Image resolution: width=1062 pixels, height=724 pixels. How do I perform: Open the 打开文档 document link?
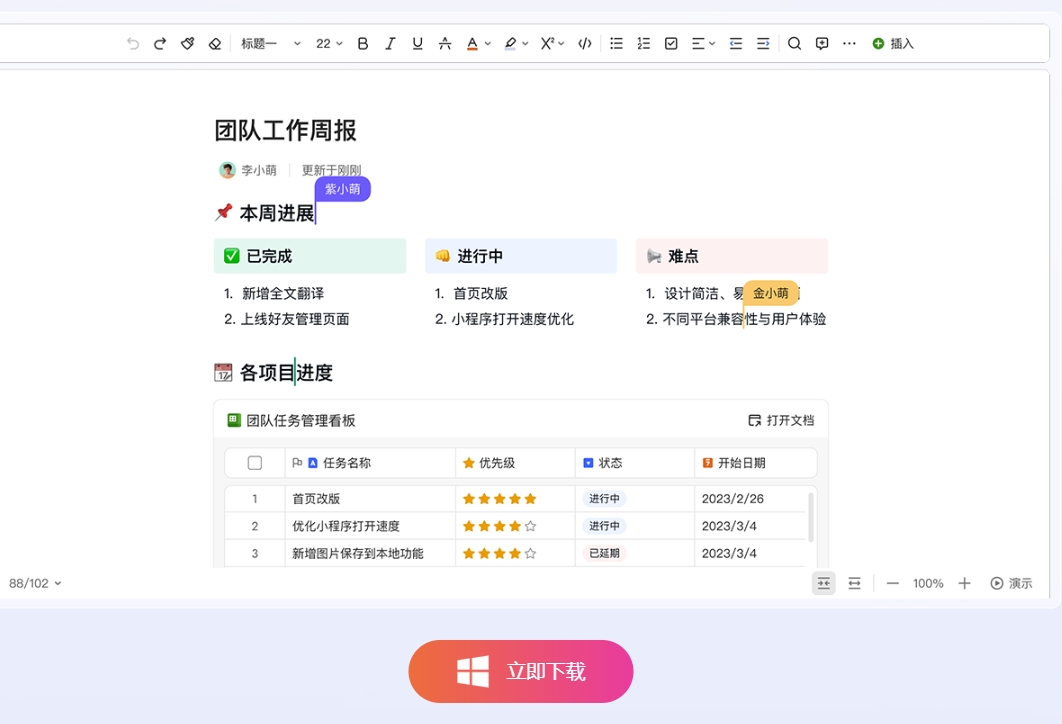pyautogui.click(x=782, y=420)
